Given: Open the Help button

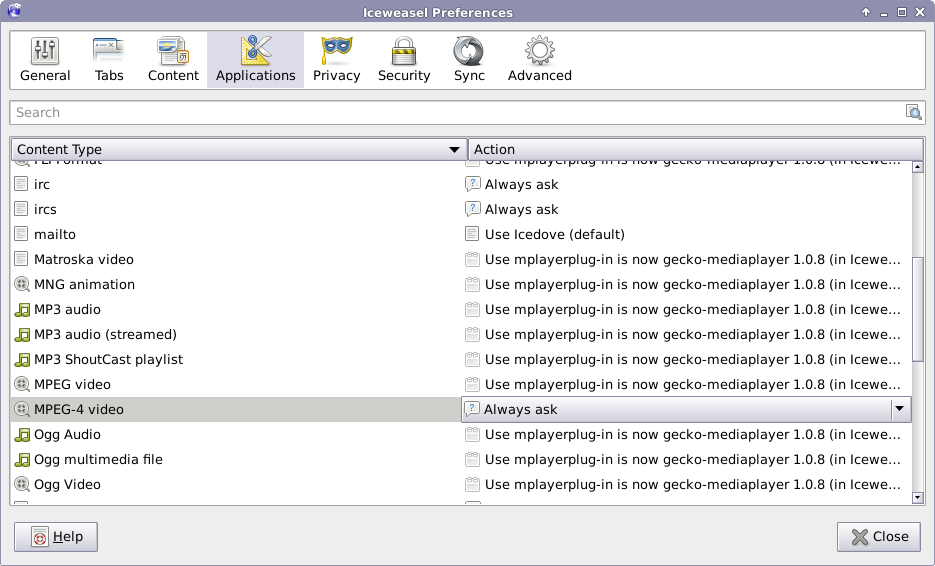Looking at the screenshot, I should coord(56,537).
